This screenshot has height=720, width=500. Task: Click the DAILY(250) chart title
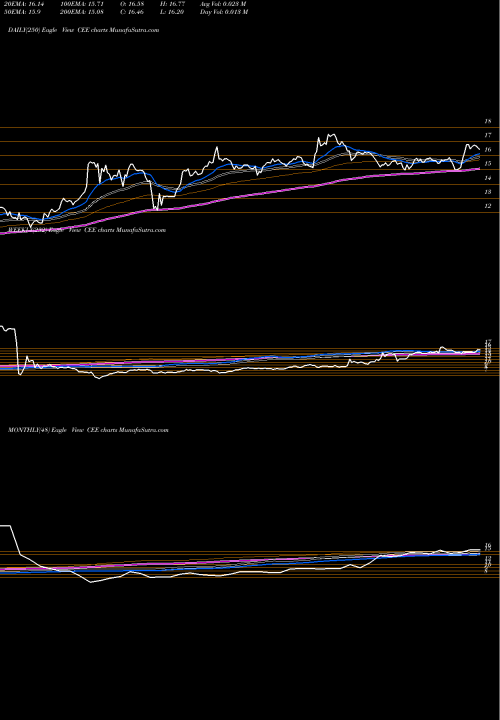84,30
